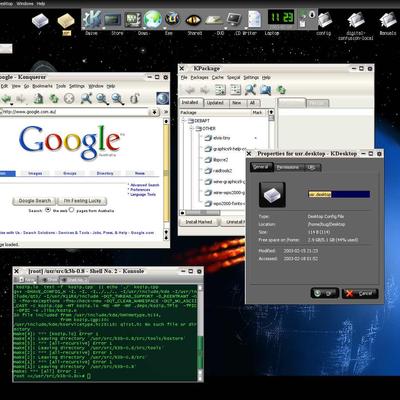Viewport: 400px width, 400px height.
Task: Click the green digital clock in panel
Action: tap(281, 17)
